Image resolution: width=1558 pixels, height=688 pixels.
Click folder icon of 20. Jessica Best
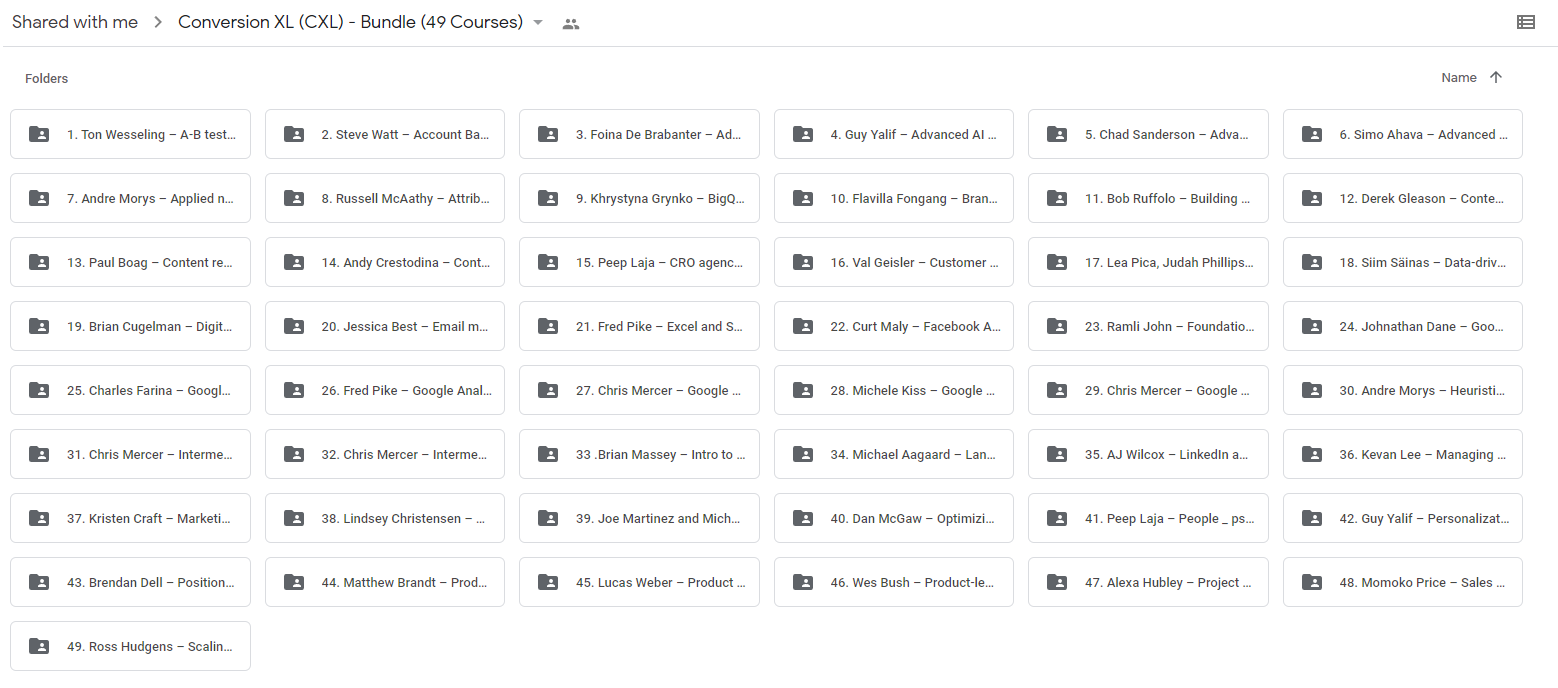click(294, 326)
